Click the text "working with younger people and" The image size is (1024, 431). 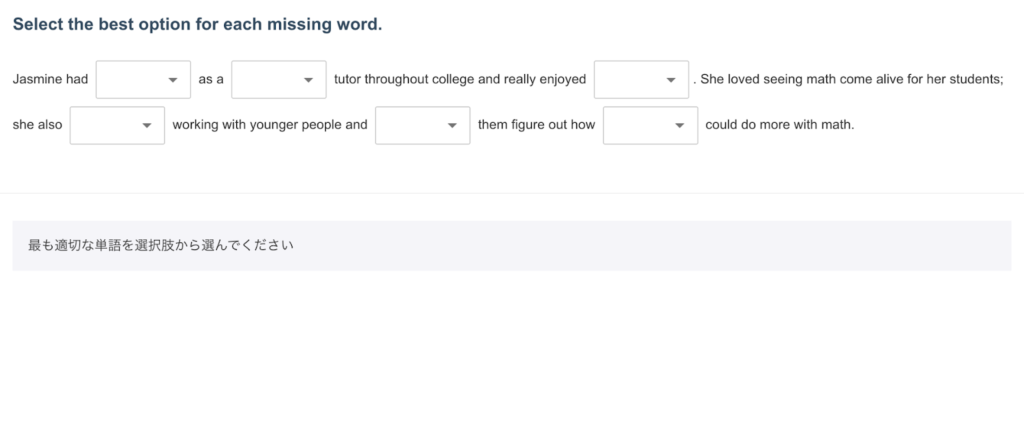[x=270, y=126]
